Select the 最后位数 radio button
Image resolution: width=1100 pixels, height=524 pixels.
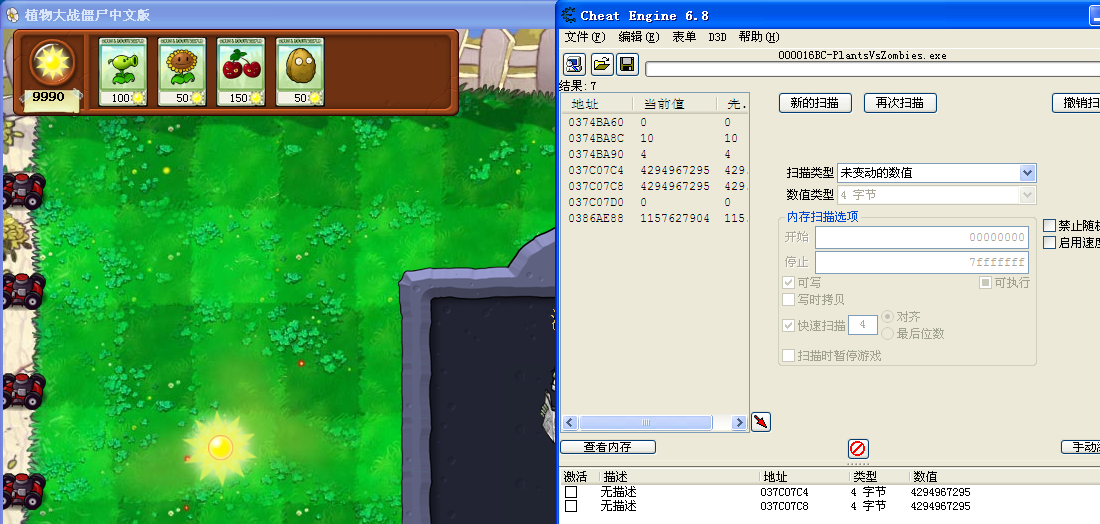pyautogui.click(x=887, y=333)
